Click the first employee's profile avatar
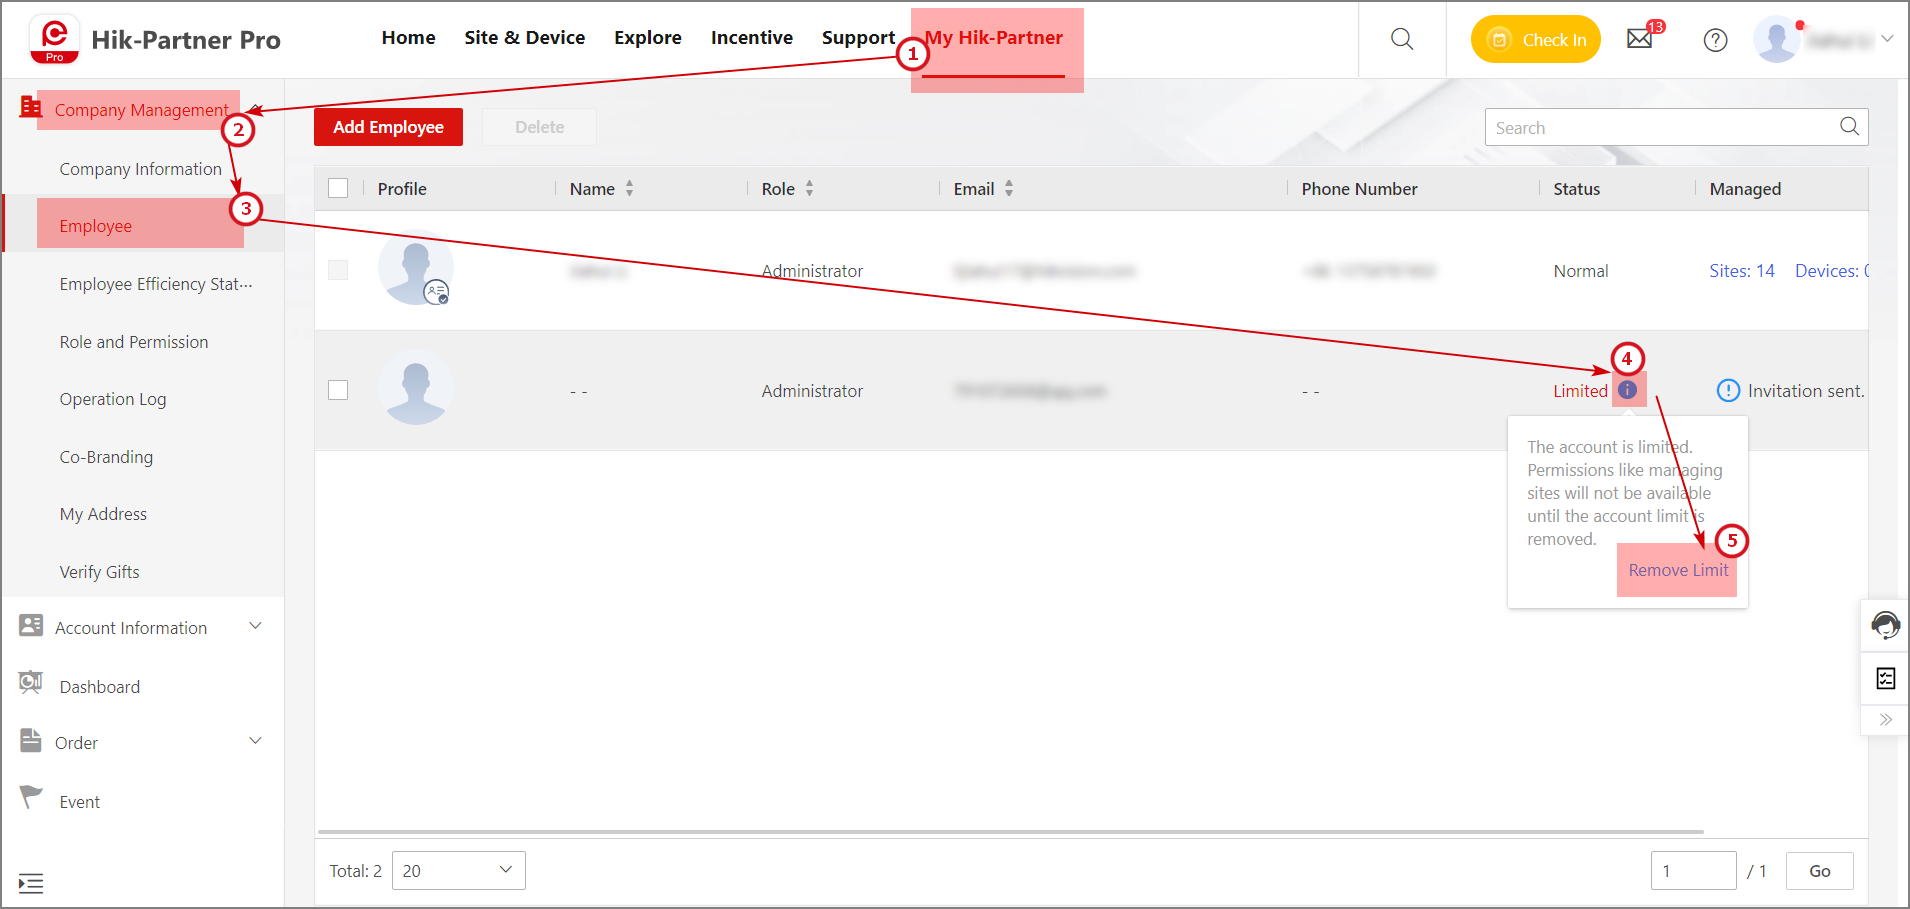 tap(416, 268)
